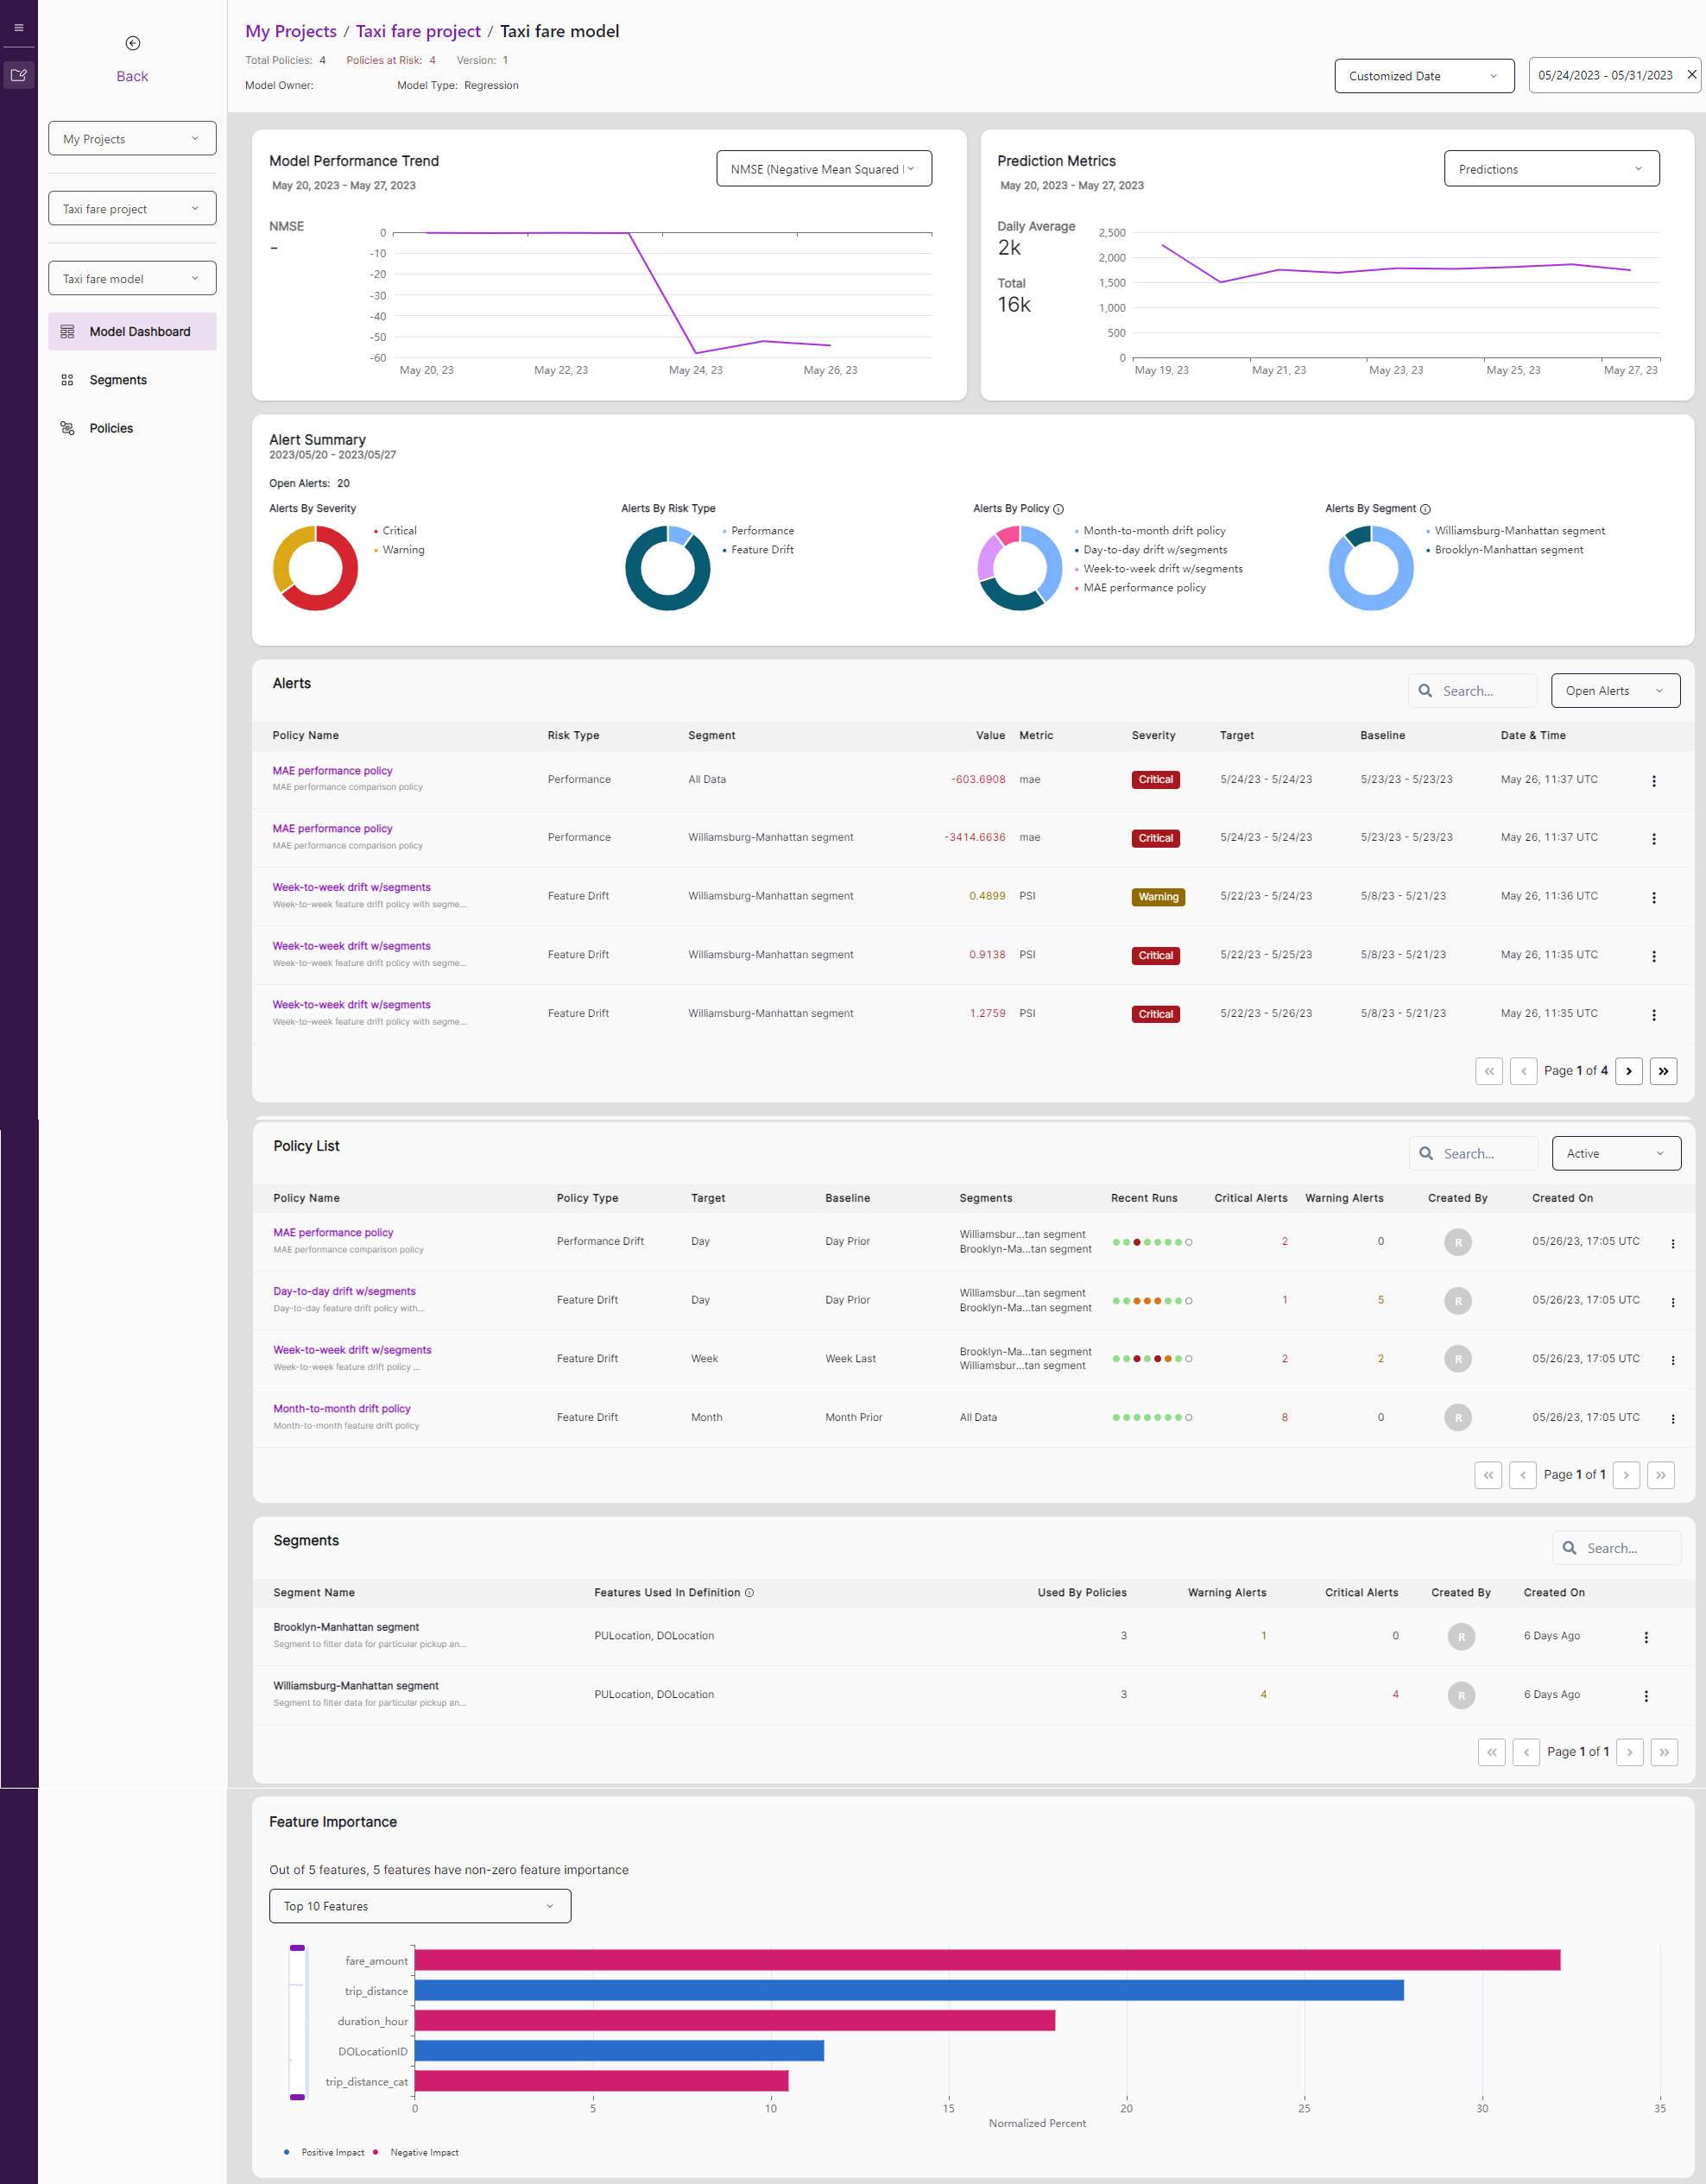The height and width of the screenshot is (2184, 1706).
Task: Click the Alerts search field
Action: (x=1473, y=691)
